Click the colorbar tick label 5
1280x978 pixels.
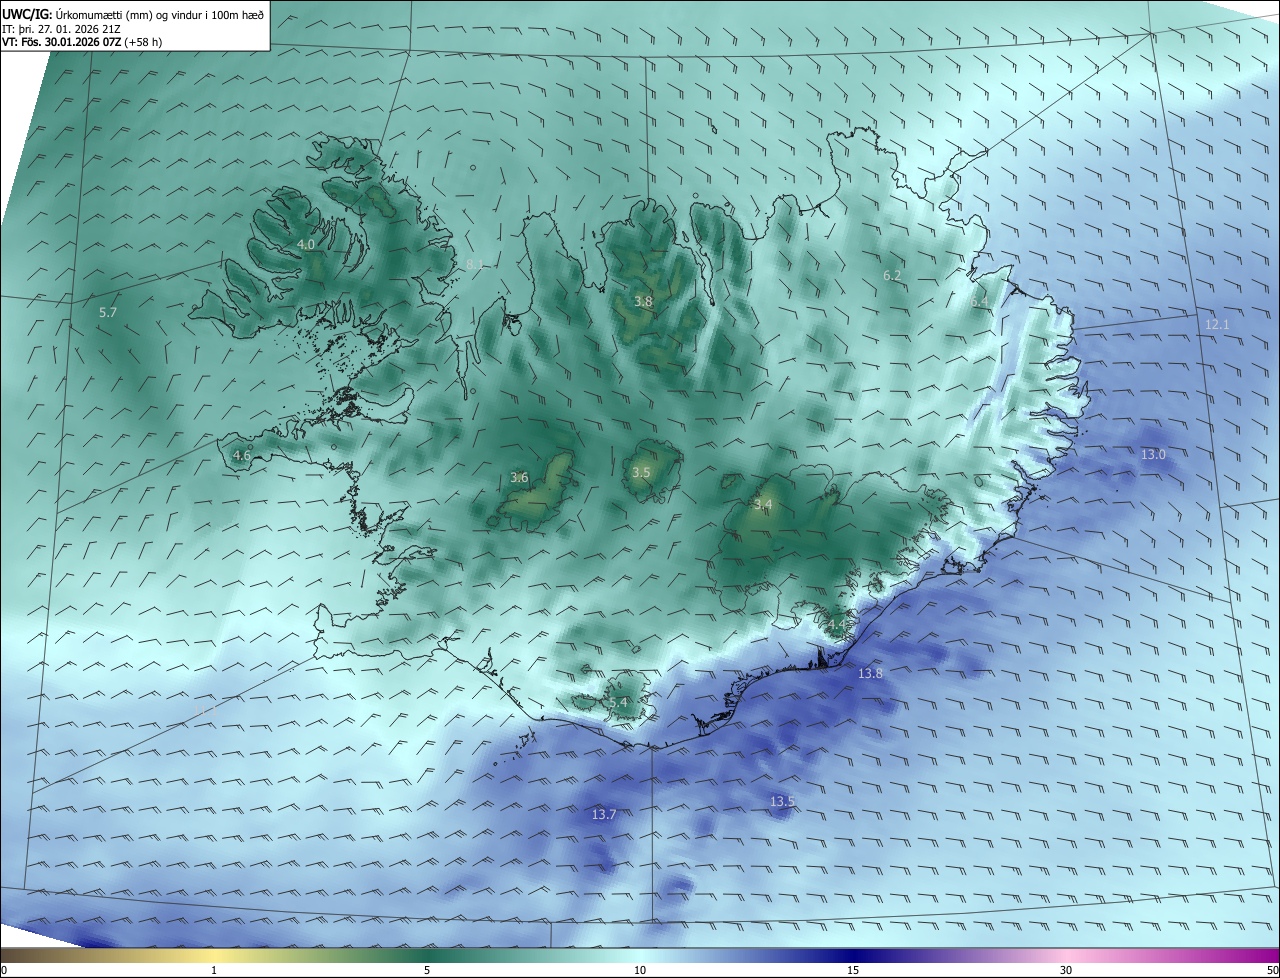coord(427,970)
